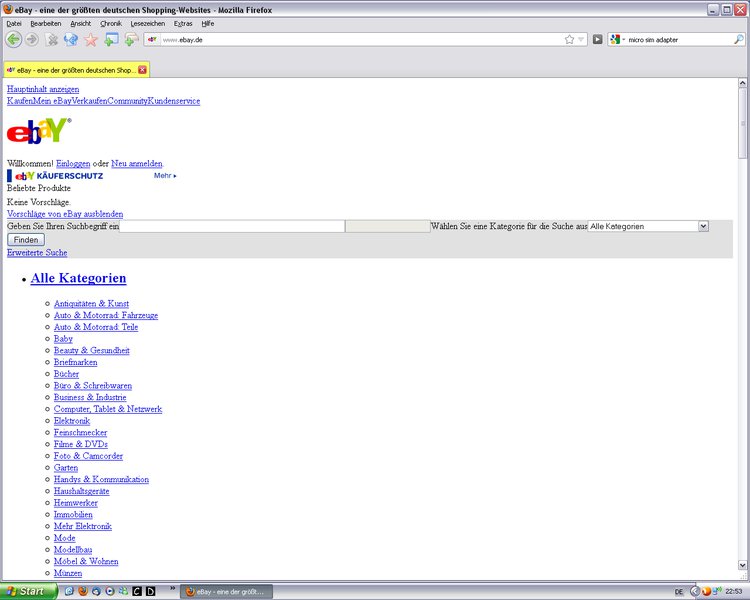Open the Baby category link
This screenshot has width=750, height=600.
(63, 339)
